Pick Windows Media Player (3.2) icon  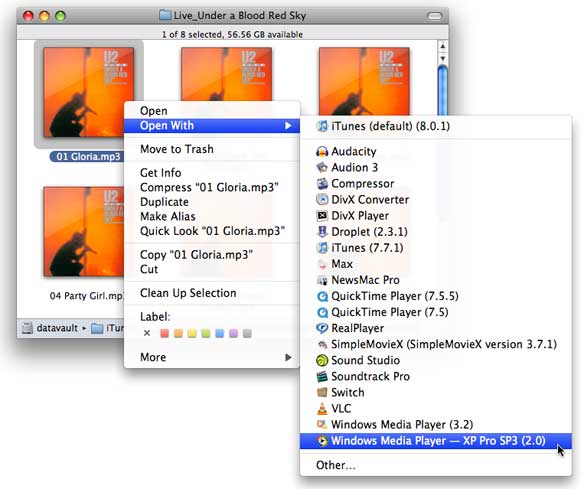point(322,425)
